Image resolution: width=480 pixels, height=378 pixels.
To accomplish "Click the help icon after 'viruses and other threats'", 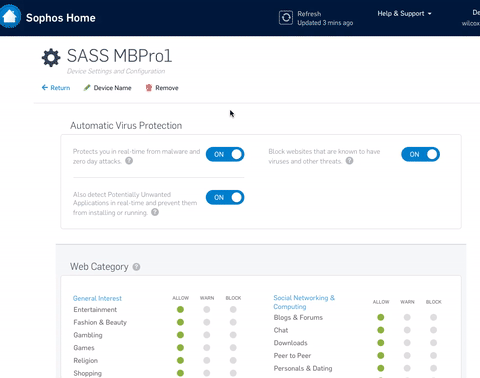I will [x=349, y=161].
